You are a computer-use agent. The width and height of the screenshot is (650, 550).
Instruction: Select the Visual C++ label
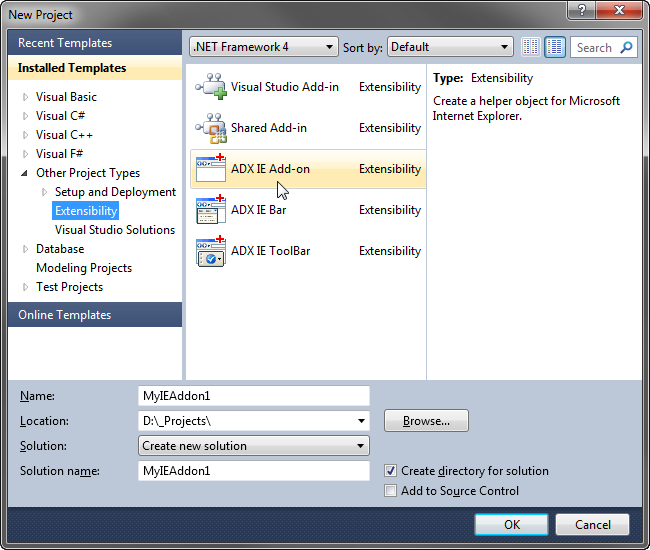64,135
